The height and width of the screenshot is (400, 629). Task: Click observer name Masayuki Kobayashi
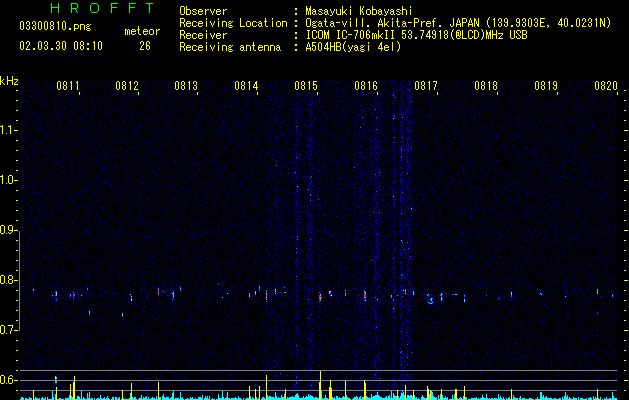pyautogui.click(x=359, y=11)
